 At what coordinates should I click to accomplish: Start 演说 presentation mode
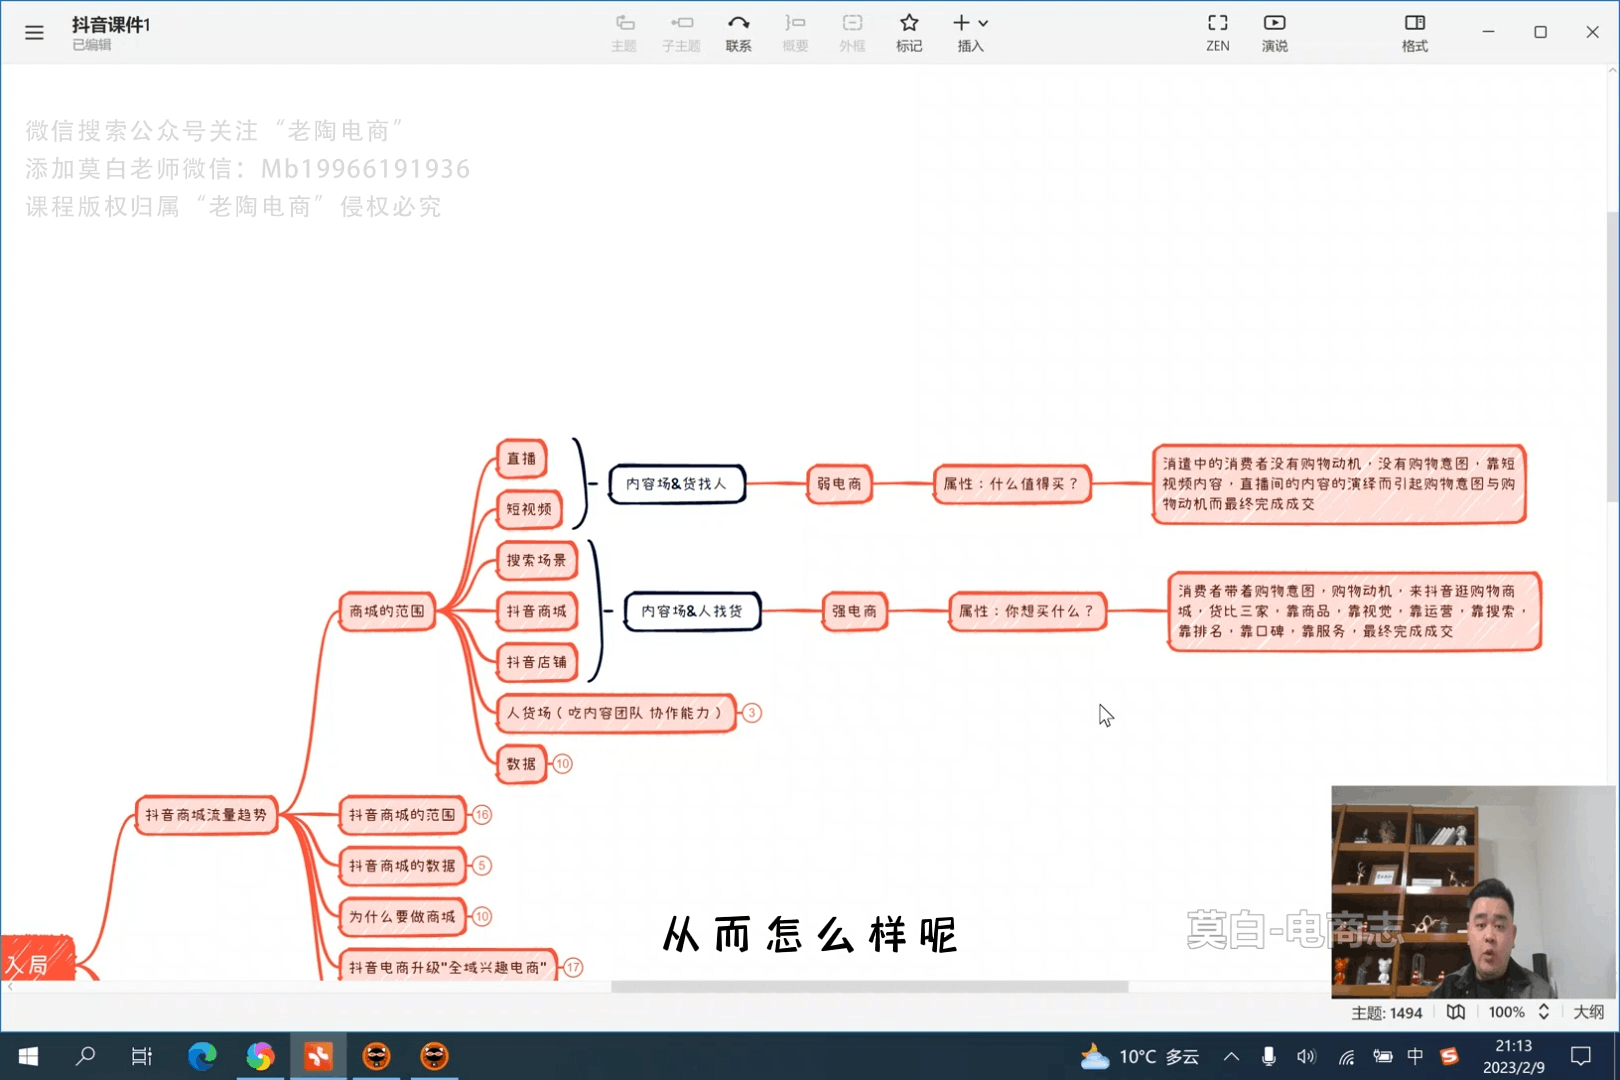tap(1274, 33)
